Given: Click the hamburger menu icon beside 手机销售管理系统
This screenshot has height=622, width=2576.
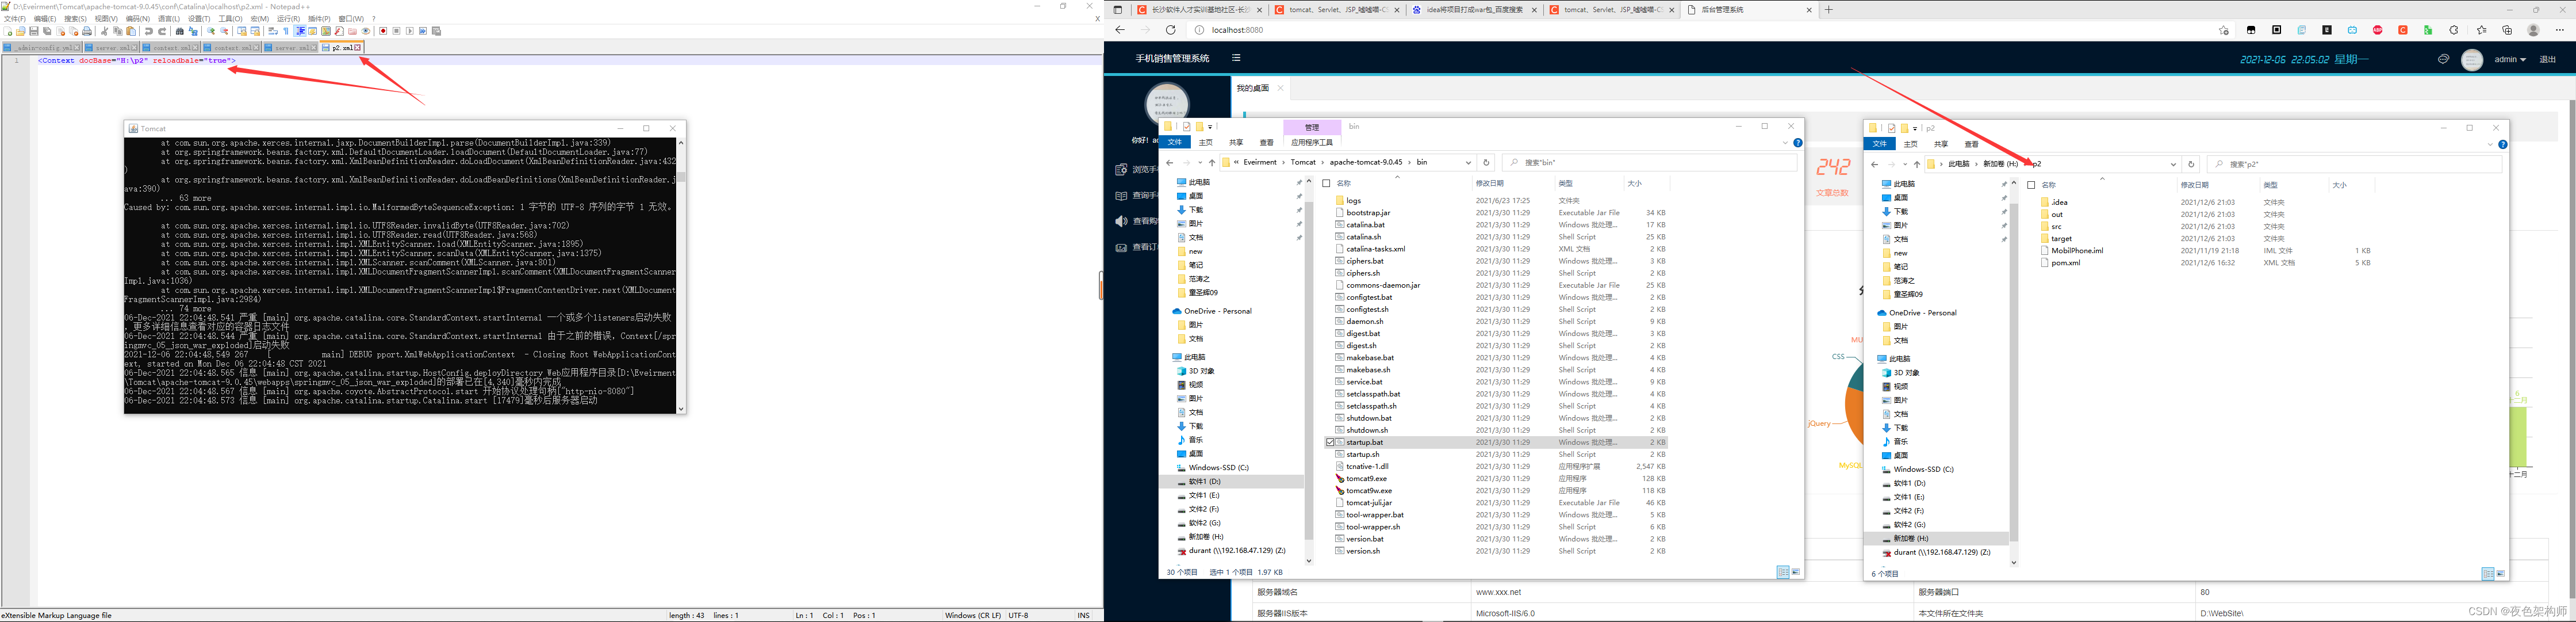Looking at the screenshot, I should 1236,58.
